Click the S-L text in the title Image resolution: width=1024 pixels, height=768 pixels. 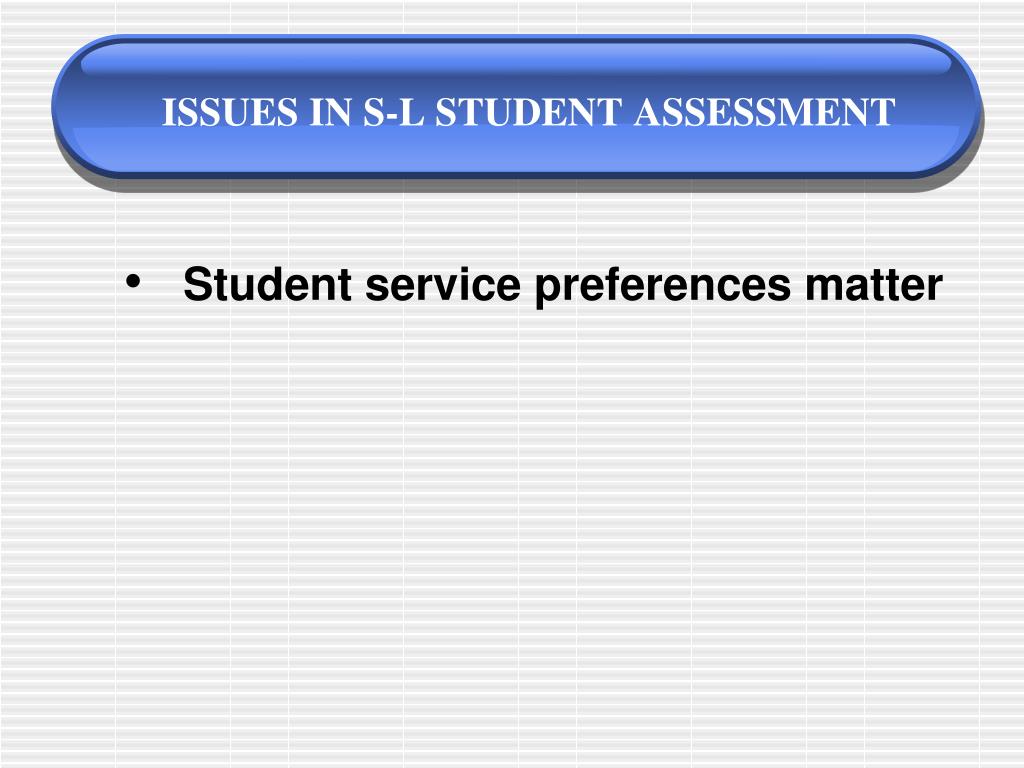pyautogui.click(x=394, y=112)
